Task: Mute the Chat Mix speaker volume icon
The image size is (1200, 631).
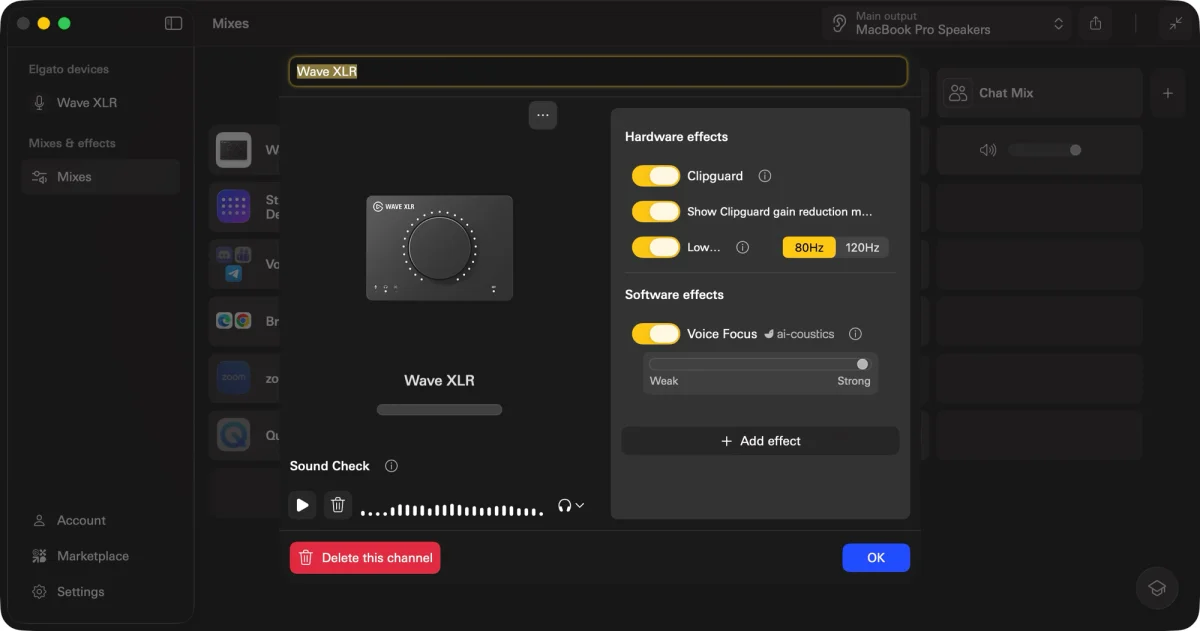Action: (x=988, y=150)
